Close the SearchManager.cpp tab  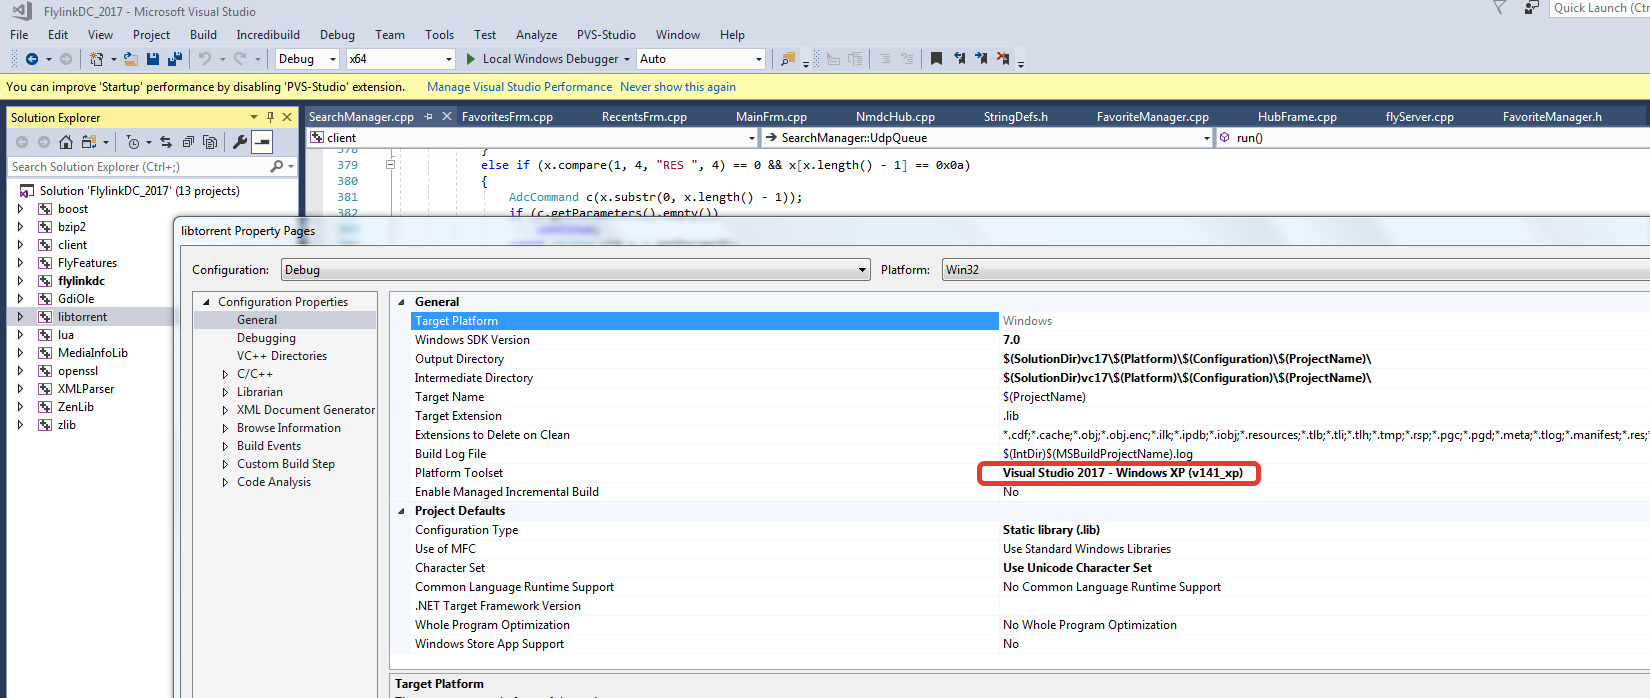pos(447,117)
